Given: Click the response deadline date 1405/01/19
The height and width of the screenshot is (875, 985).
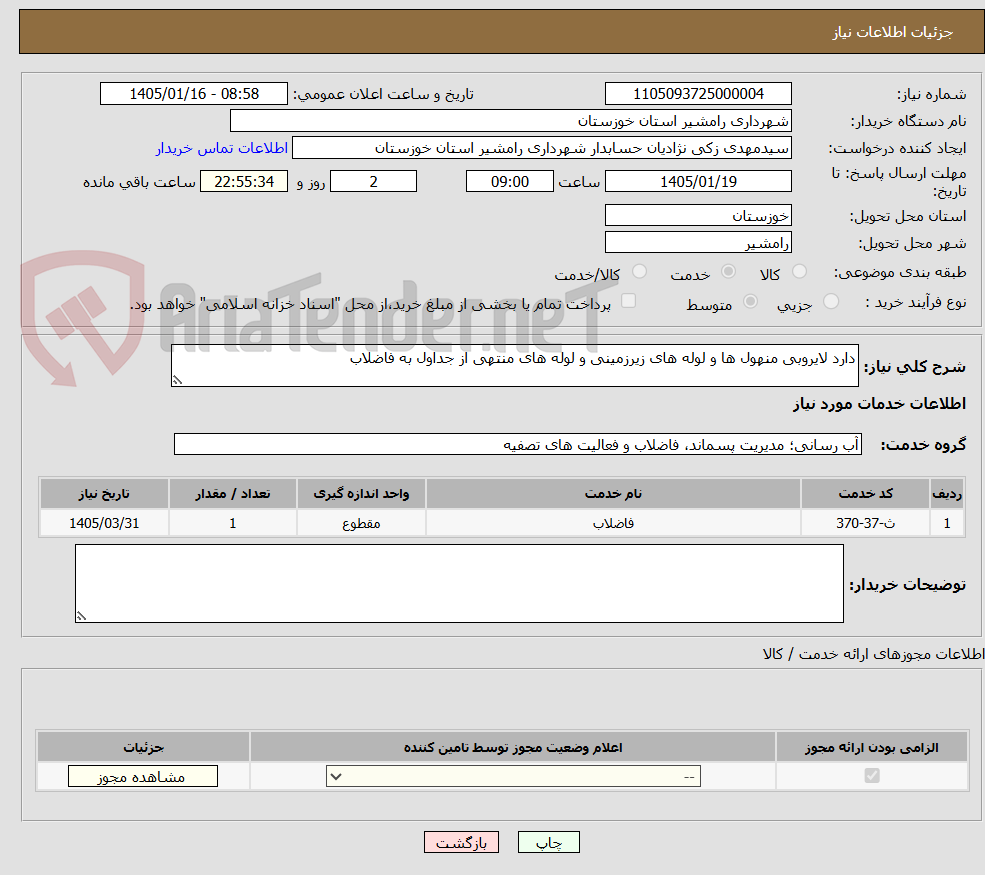Looking at the screenshot, I should tap(698, 182).
